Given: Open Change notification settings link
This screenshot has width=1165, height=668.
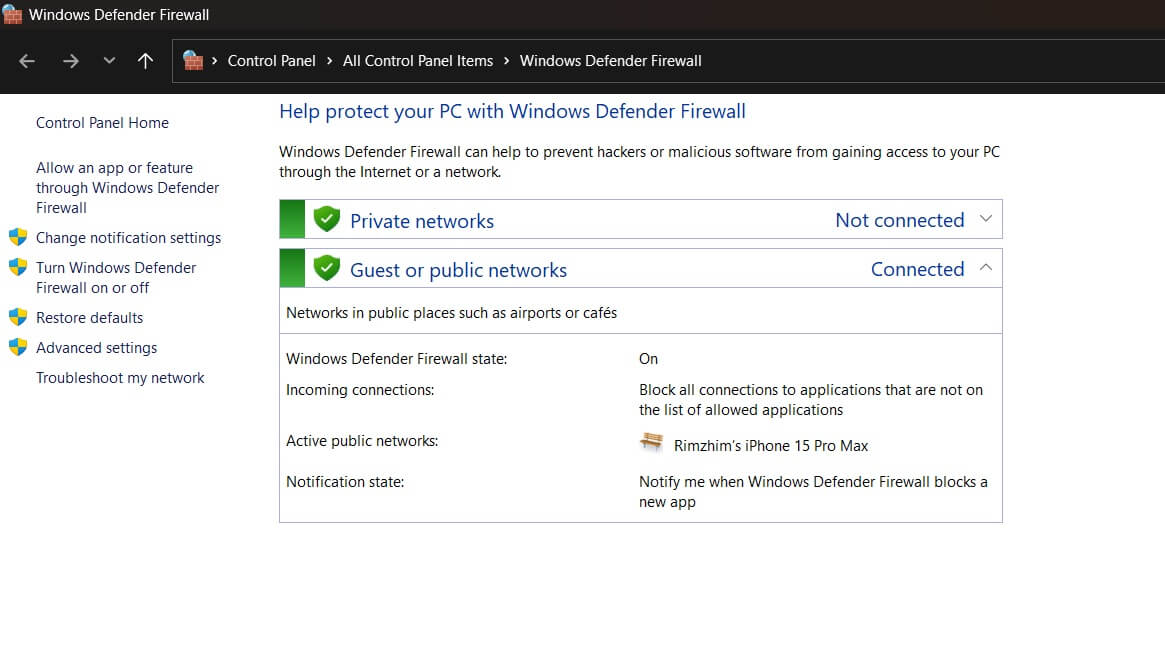Looking at the screenshot, I should tap(129, 238).
